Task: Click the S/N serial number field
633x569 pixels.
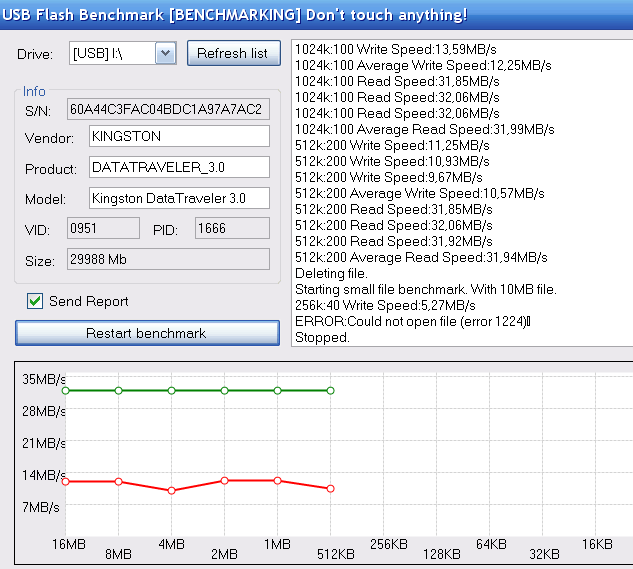Action: pos(168,108)
